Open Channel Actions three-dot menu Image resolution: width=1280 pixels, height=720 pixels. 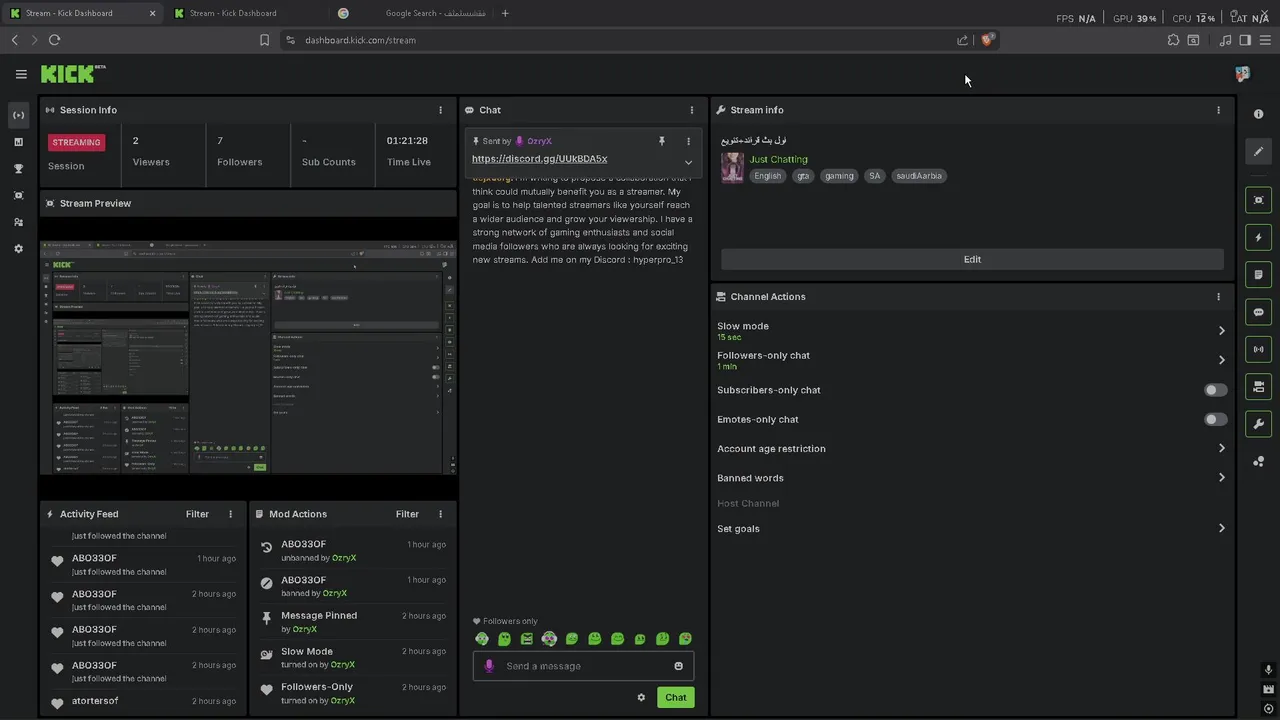pyautogui.click(x=1218, y=297)
